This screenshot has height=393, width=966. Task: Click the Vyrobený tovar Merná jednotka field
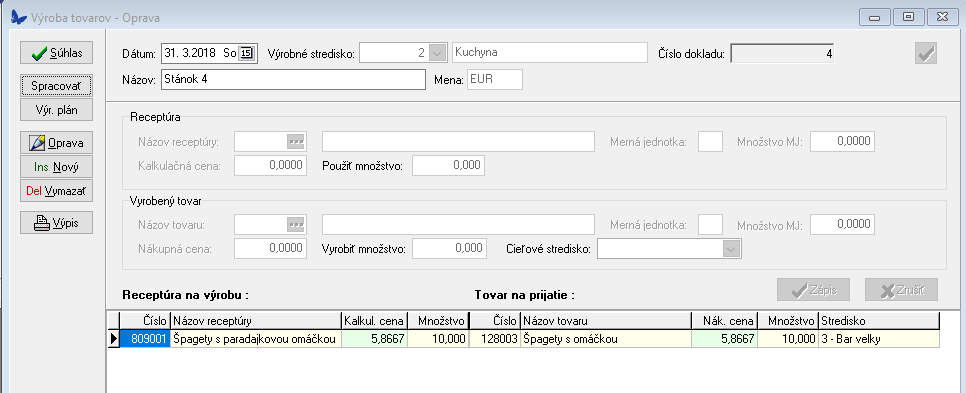(x=710, y=225)
